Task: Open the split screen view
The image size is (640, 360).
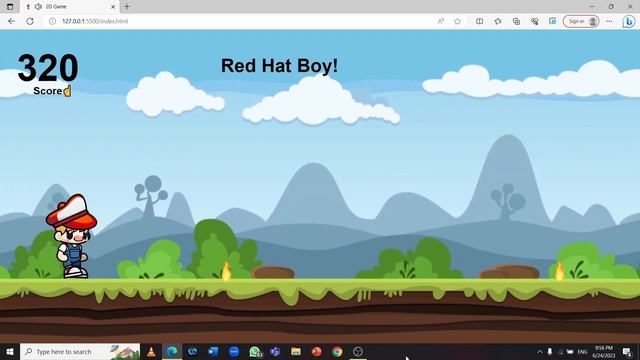Action: 480,21
